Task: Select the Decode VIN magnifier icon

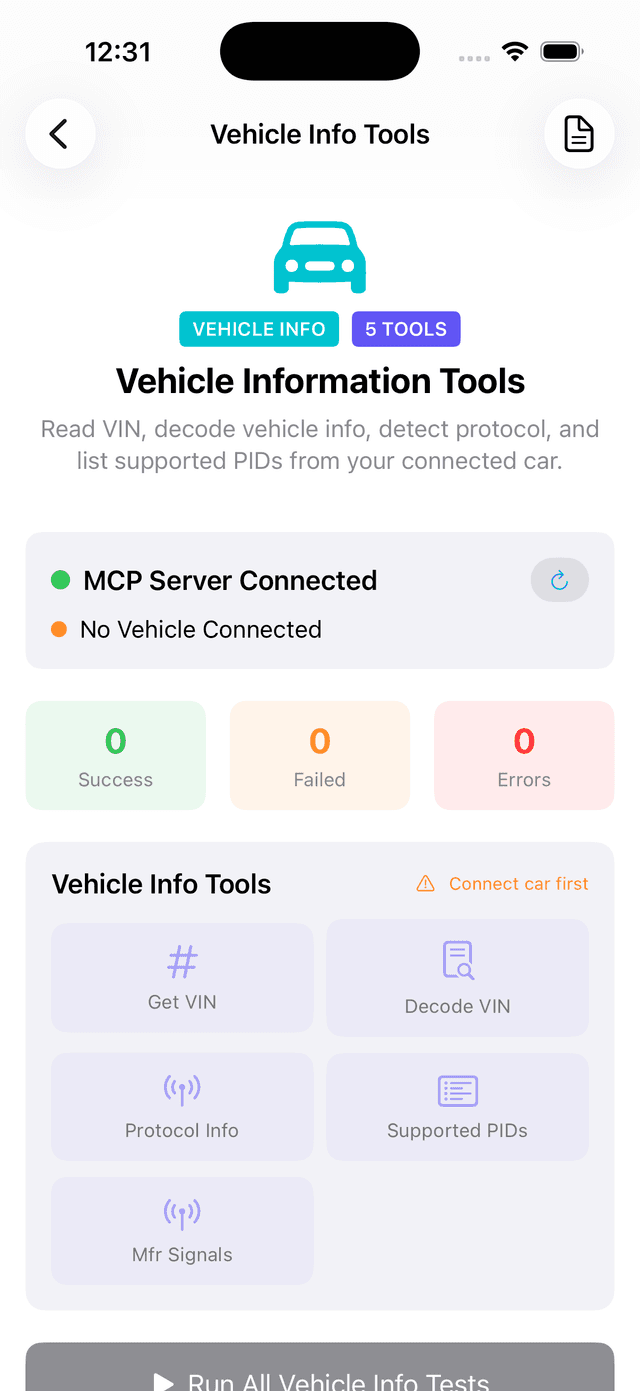Action: click(x=457, y=959)
